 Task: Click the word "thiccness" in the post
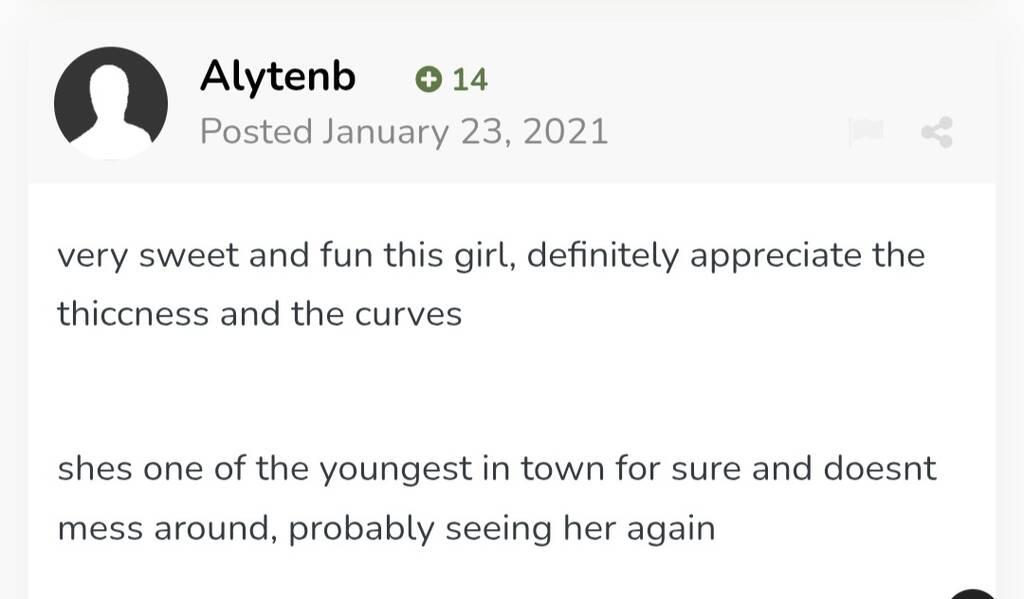pos(133,314)
